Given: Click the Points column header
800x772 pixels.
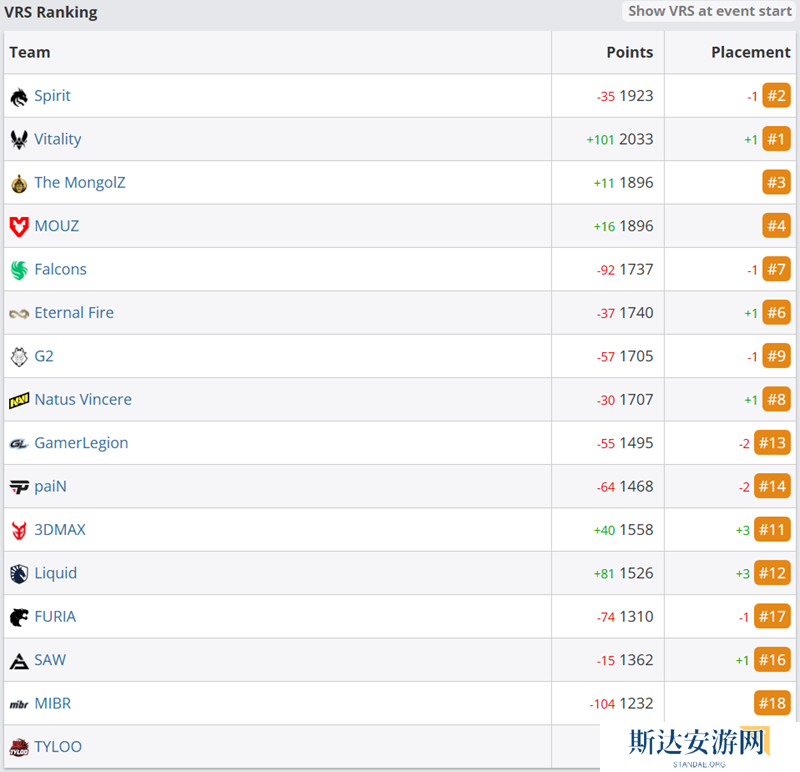Looking at the screenshot, I should coord(629,52).
